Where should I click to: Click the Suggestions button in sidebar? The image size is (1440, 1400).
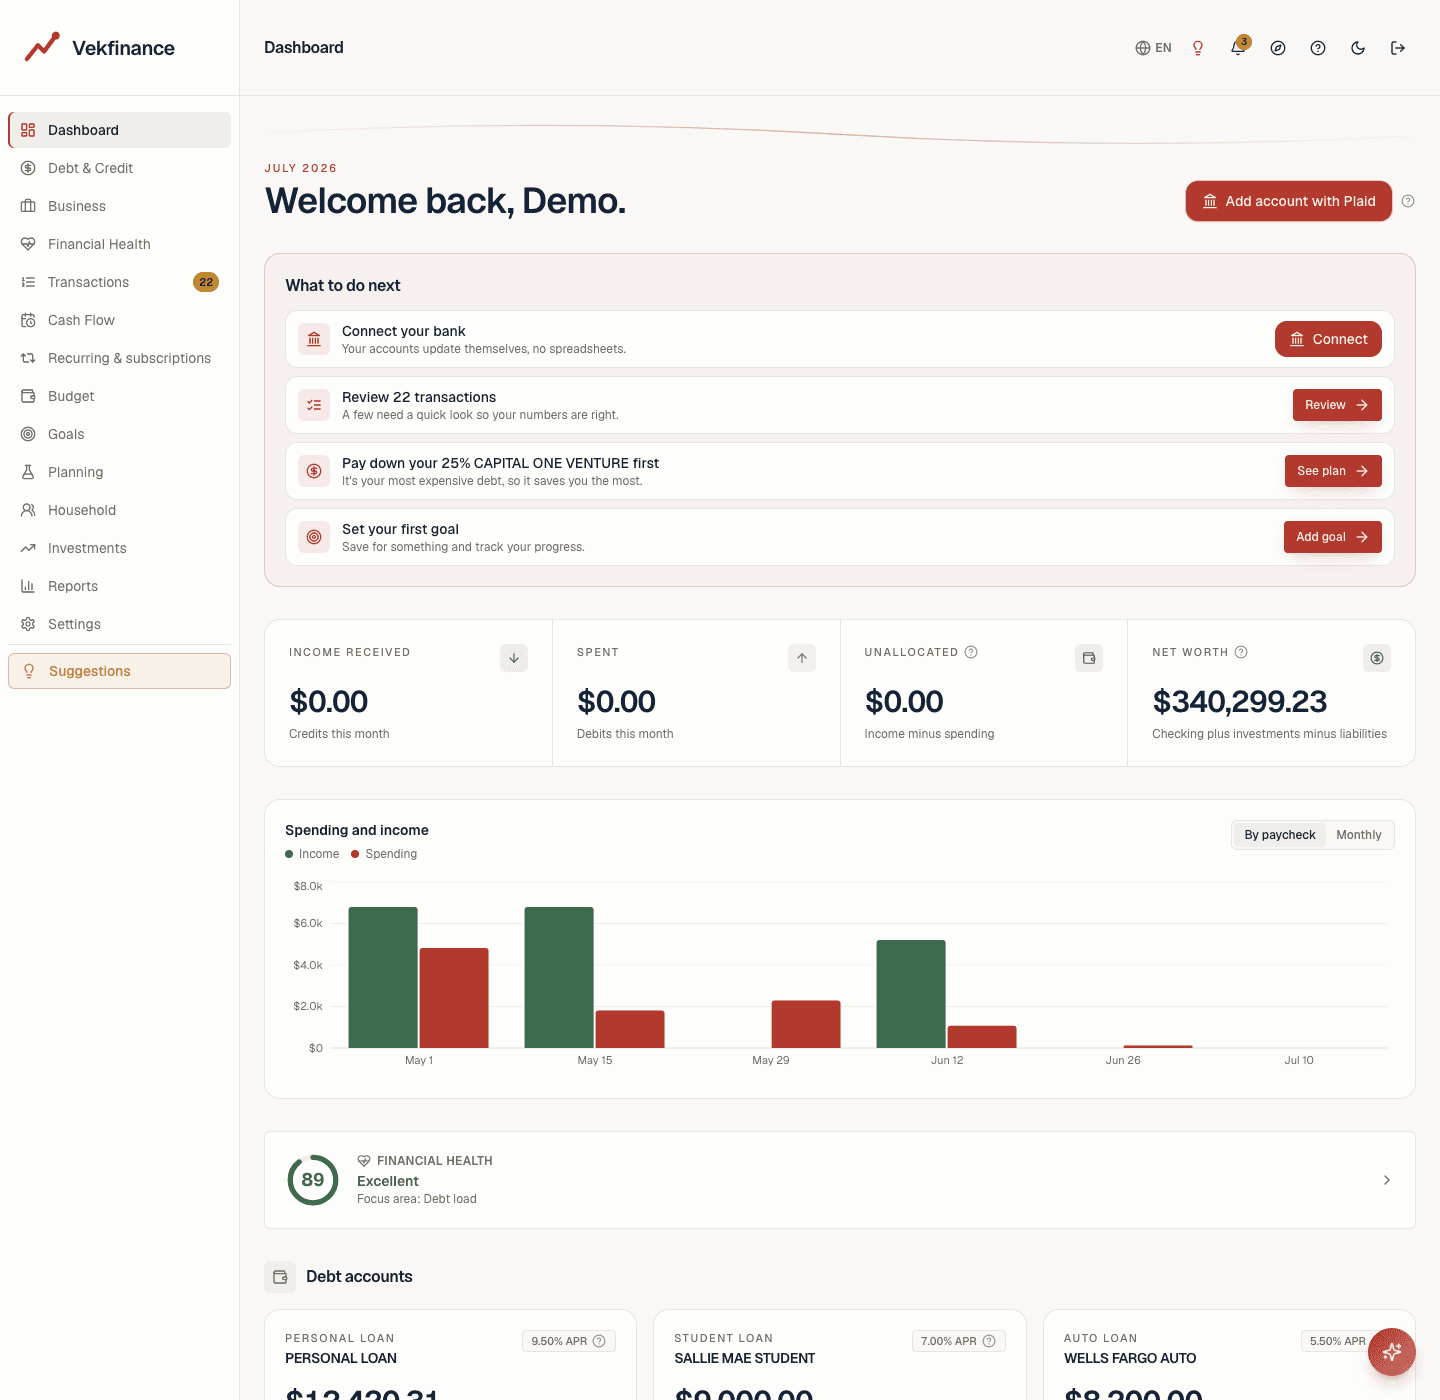tap(120, 671)
